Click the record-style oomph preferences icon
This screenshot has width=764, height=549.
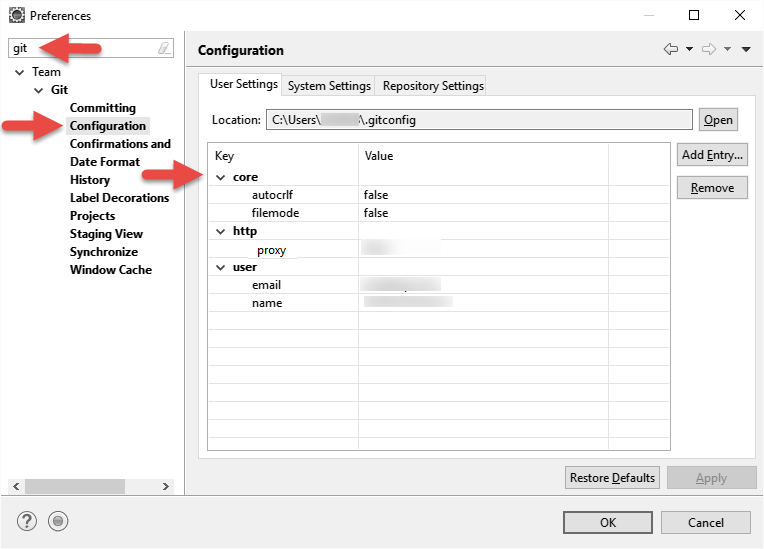(58, 521)
